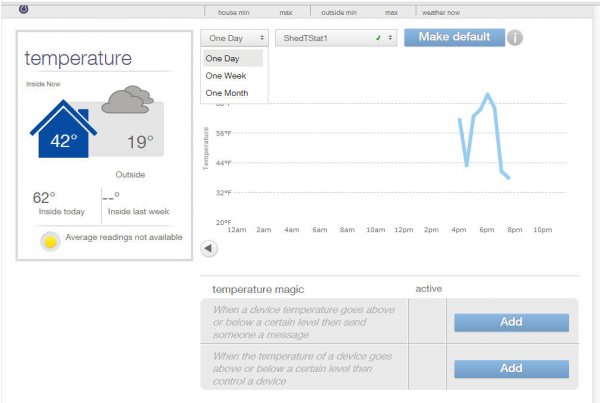Click the 12am label on the chart axis
Viewport: 600px width, 403px height.
coord(236,230)
